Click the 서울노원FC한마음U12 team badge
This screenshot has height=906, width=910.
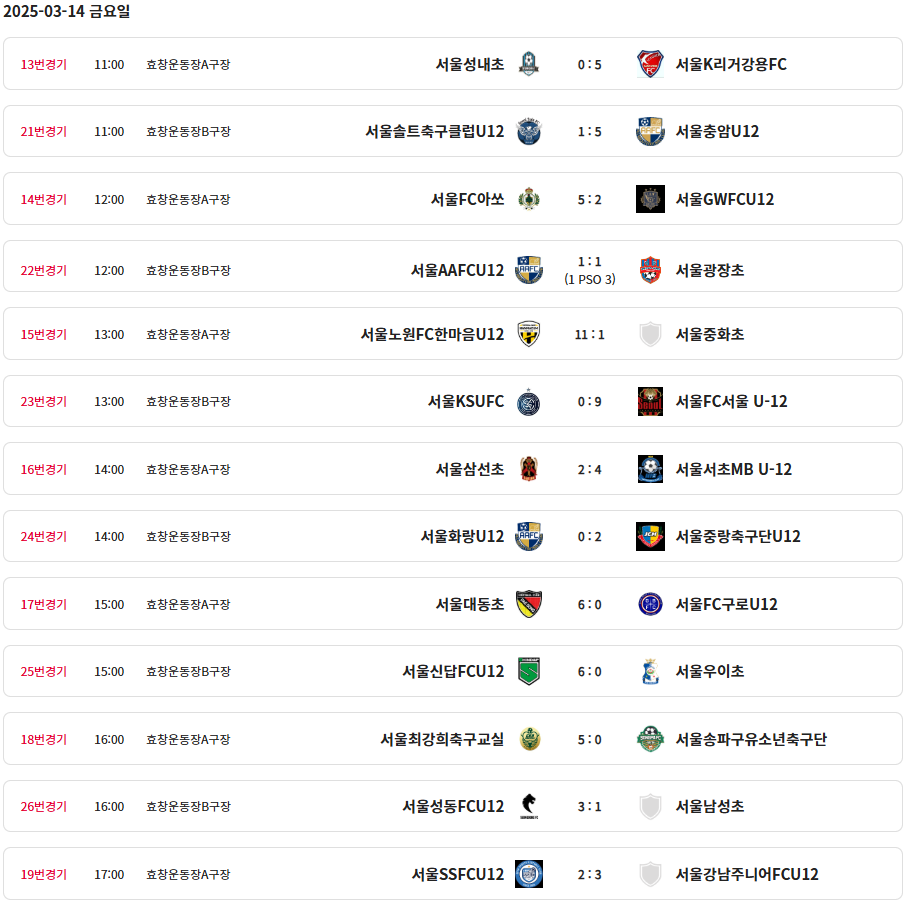(x=528, y=334)
